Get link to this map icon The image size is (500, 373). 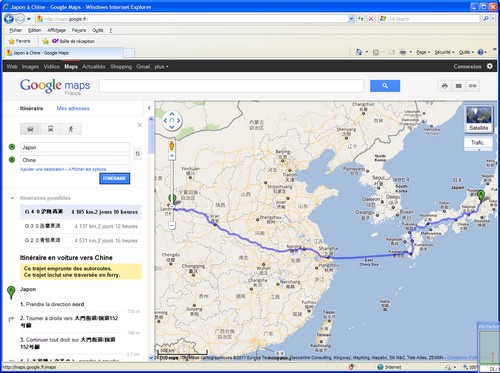tap(473, 86)
